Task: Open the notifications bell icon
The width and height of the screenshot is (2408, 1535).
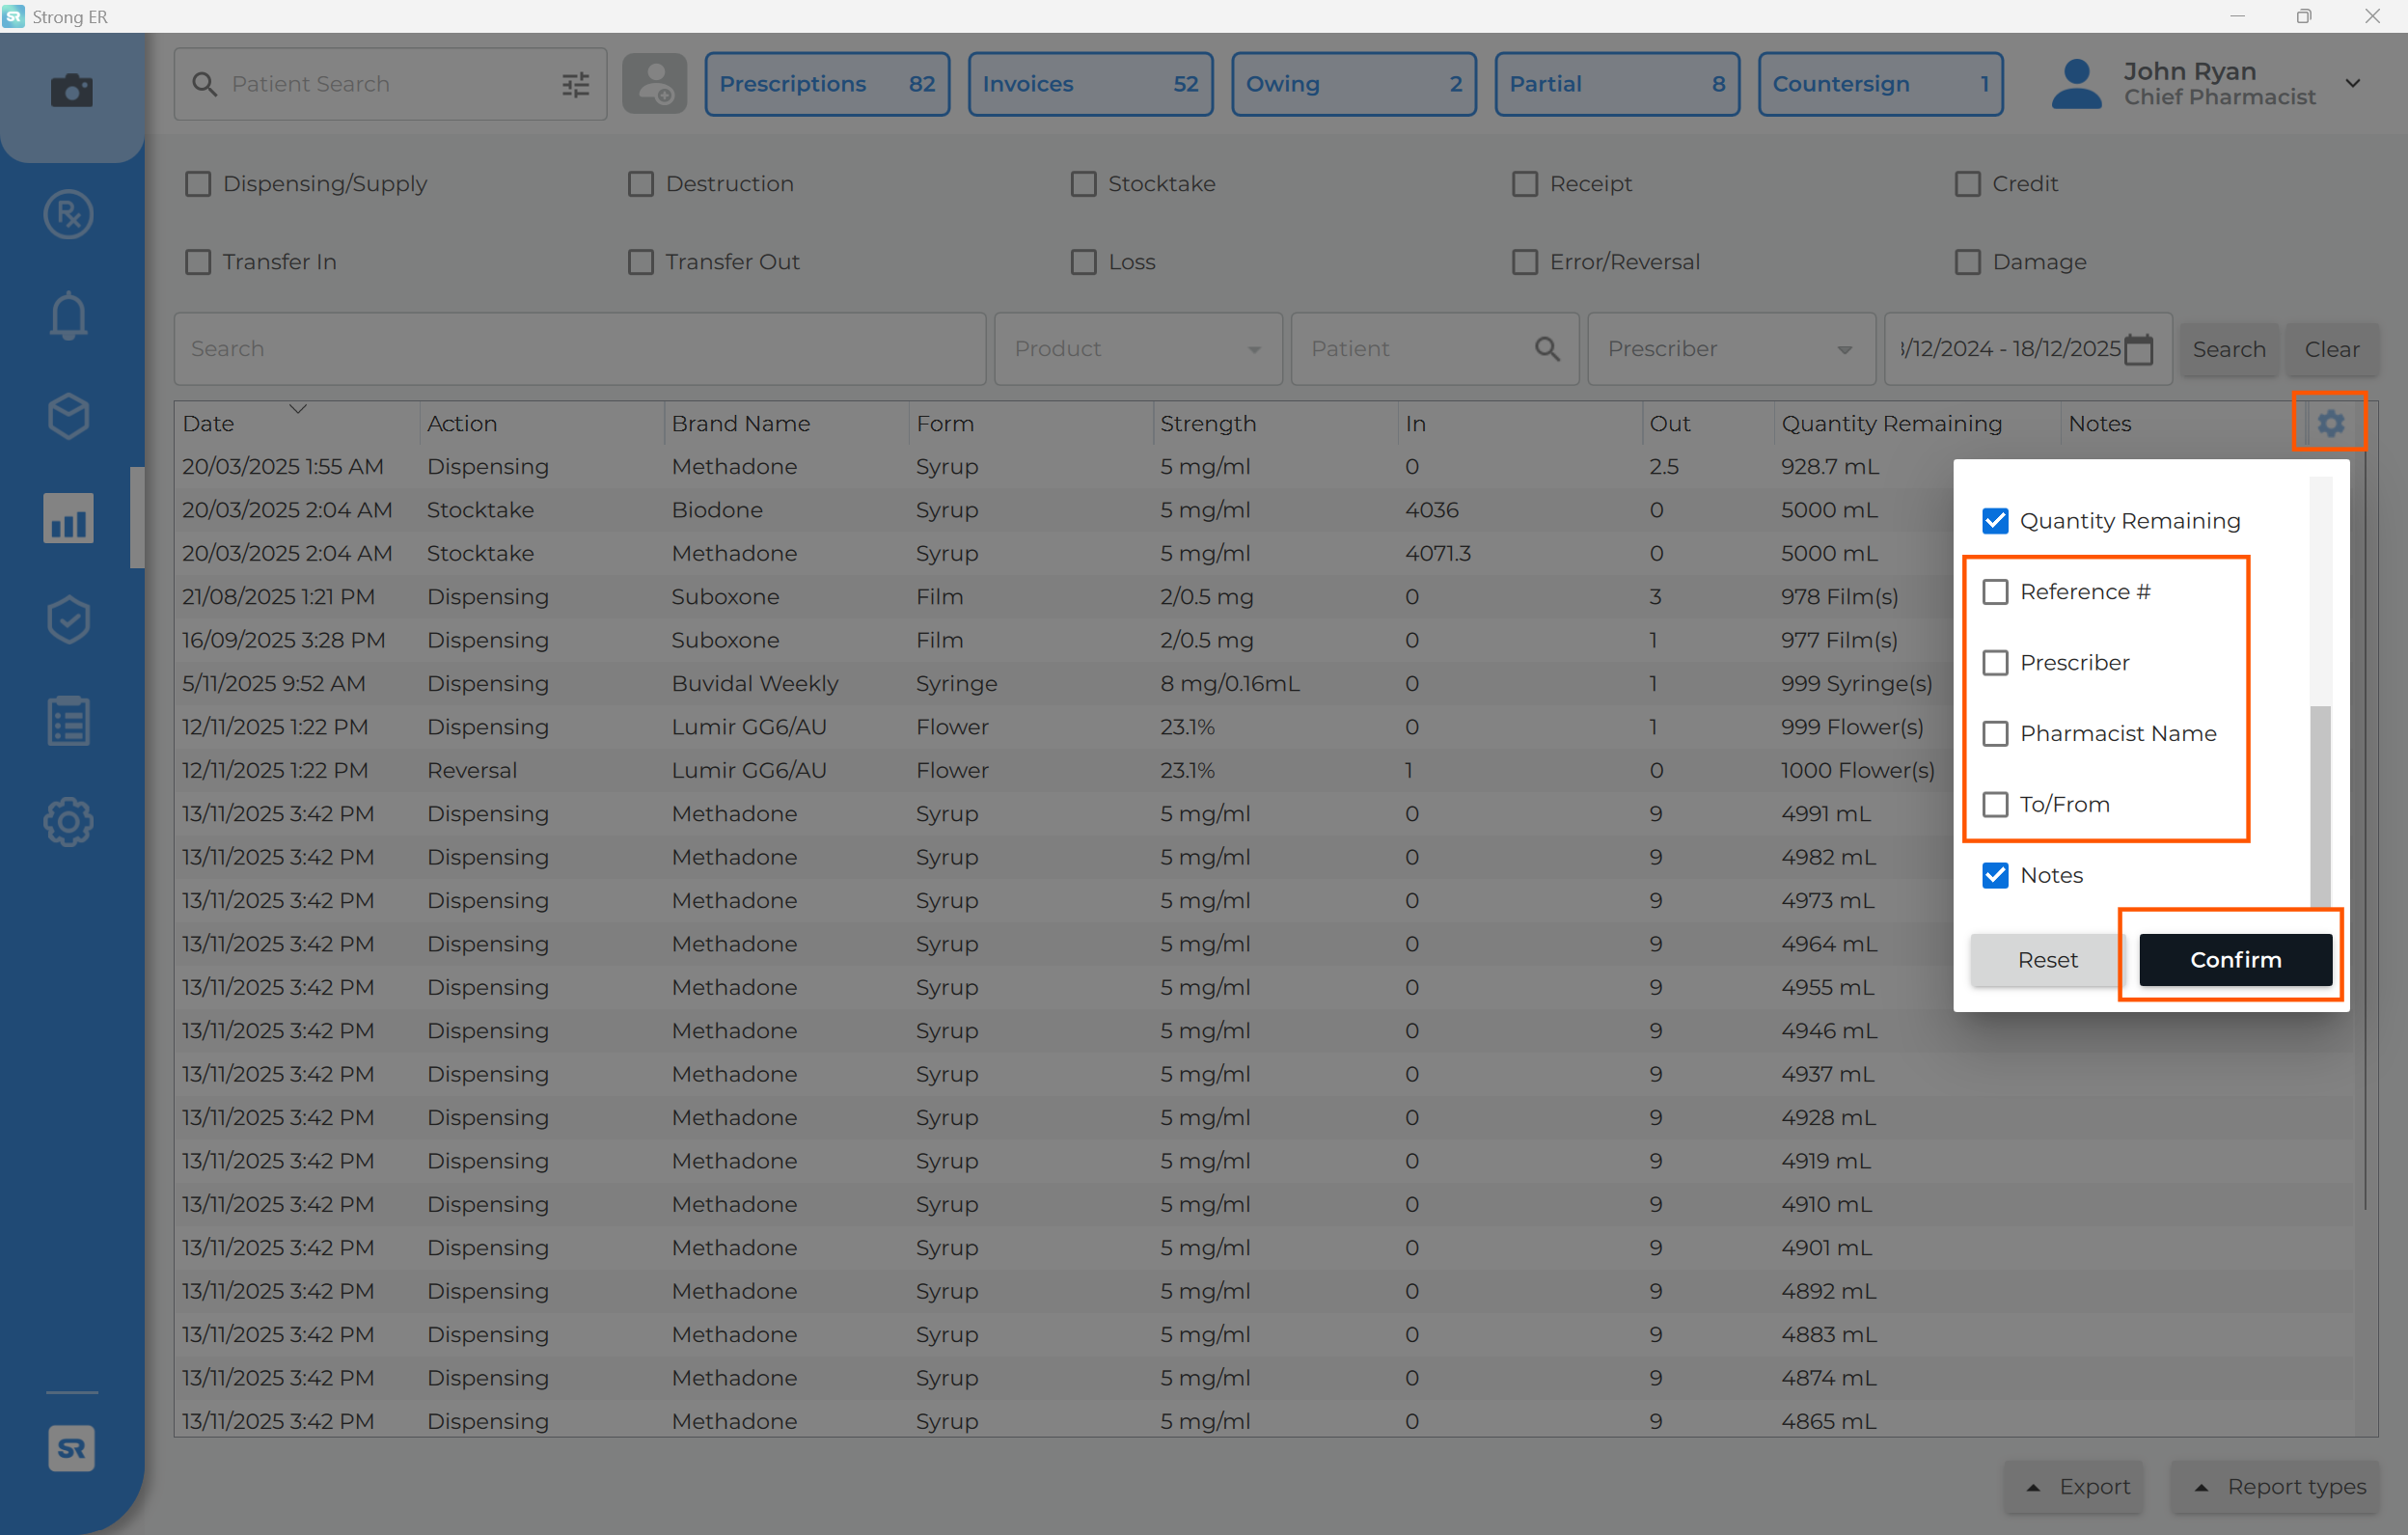Action: (x=68, y=316)
